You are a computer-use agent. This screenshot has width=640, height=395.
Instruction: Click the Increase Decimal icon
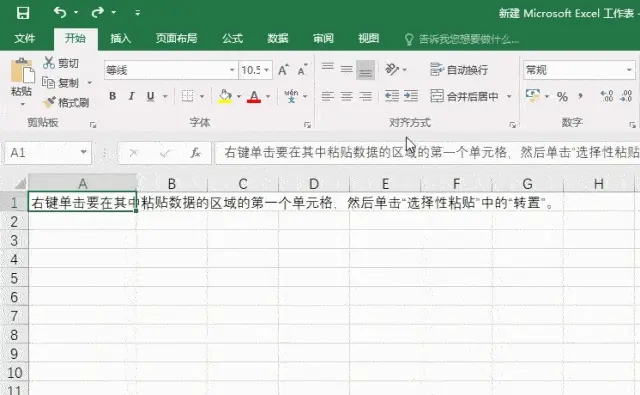pos(607,96)
